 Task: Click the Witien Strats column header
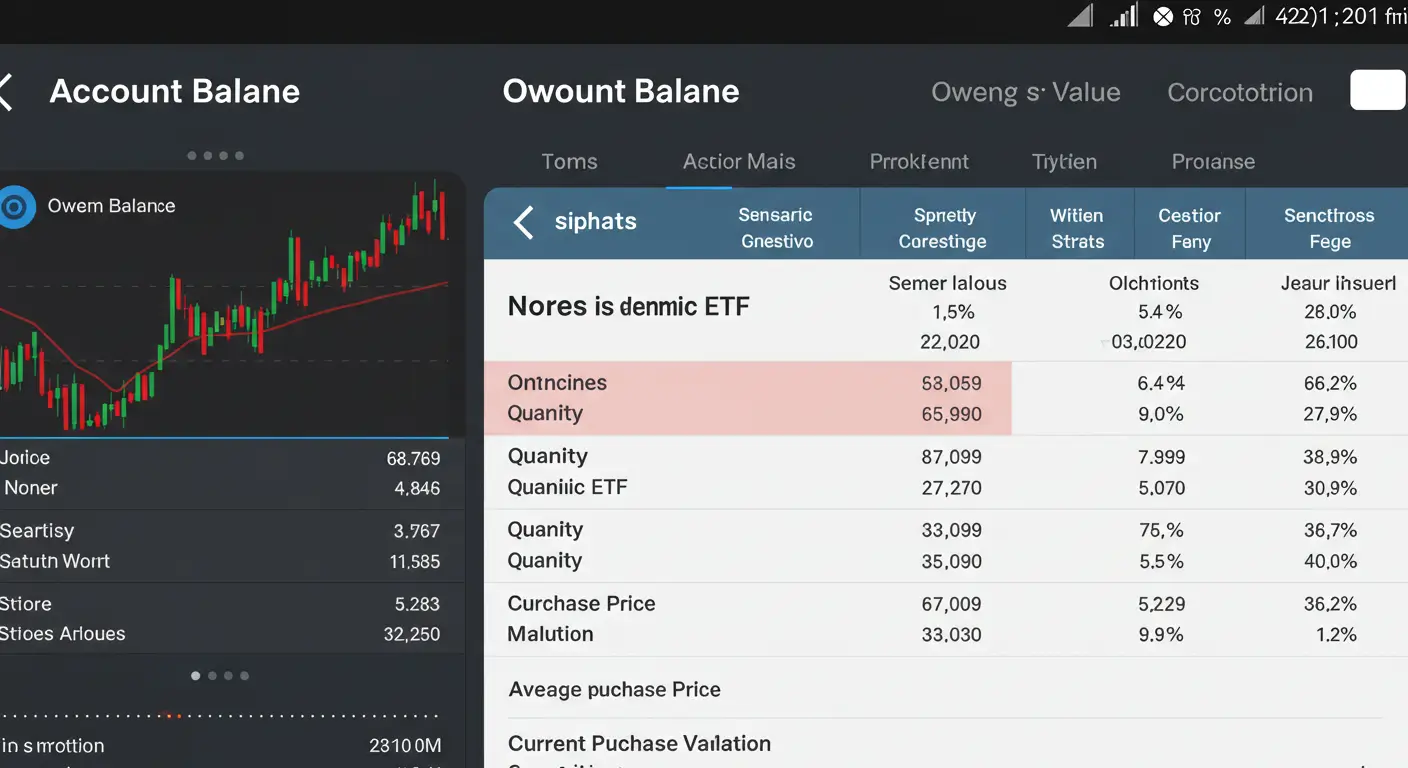[x=1078, y=228]
